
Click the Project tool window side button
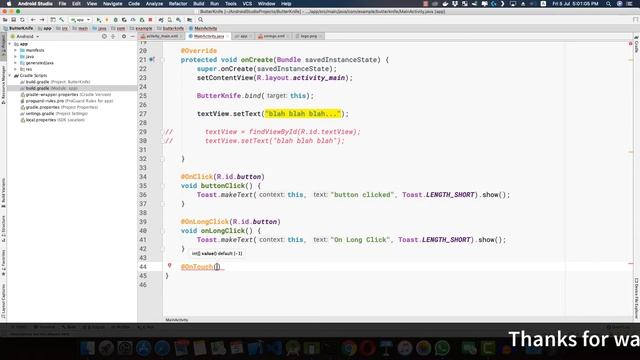[x=3, y=46]
